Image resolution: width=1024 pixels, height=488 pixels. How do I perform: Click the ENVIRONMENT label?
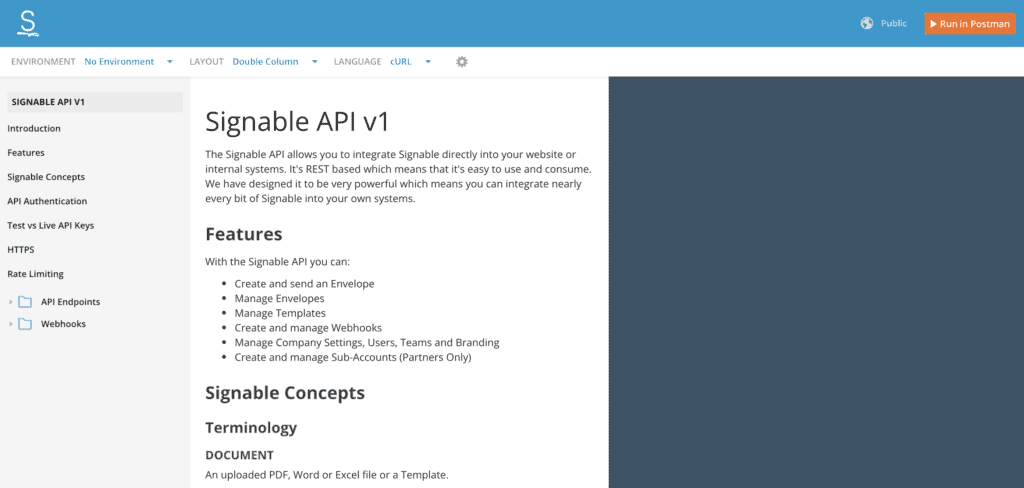tap(44, 61)
